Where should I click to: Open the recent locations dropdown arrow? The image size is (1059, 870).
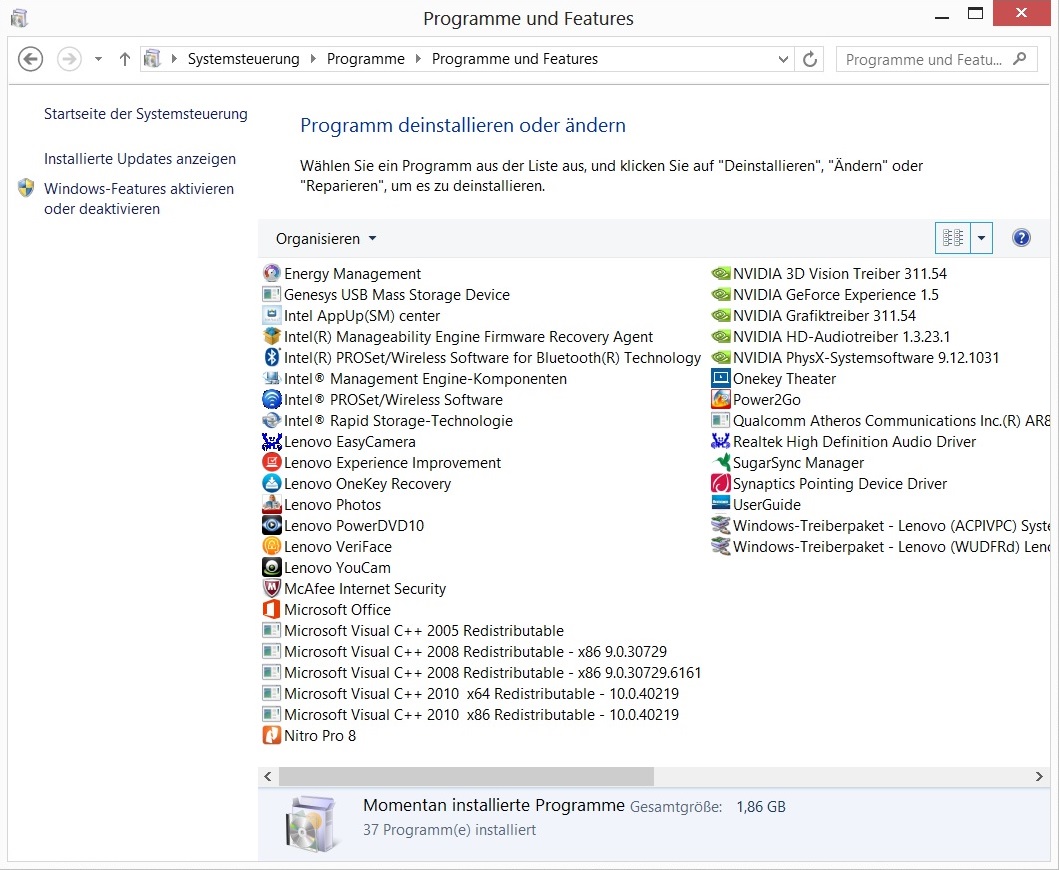(x=99, y=59)
